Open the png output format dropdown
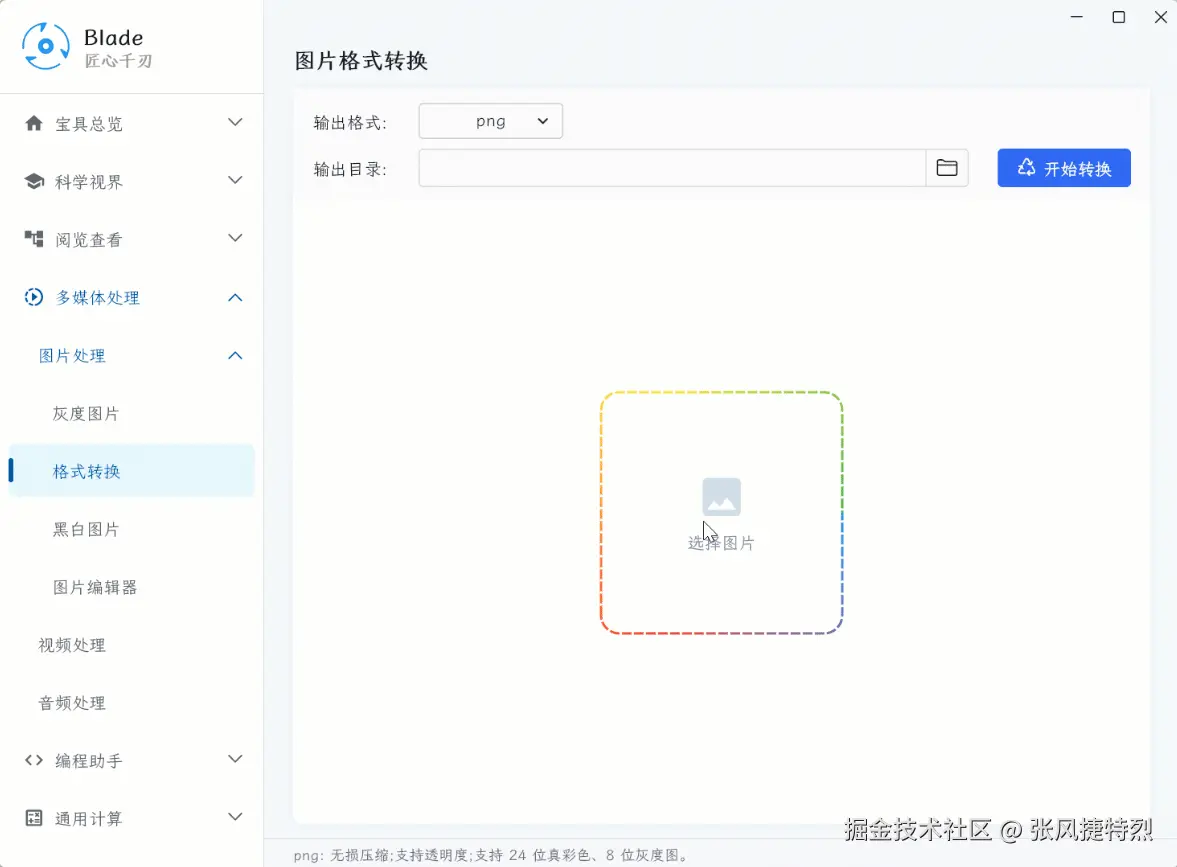 (490, 121)
